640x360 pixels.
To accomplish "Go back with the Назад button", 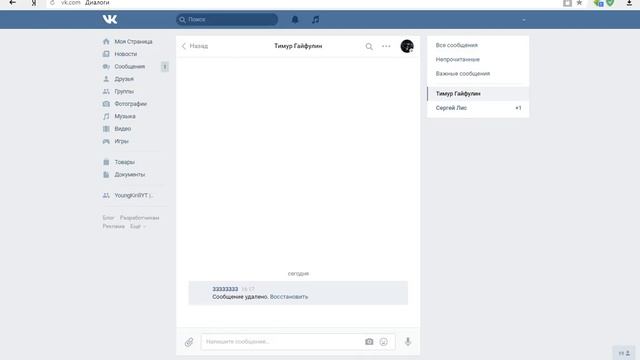I will 195,46.
